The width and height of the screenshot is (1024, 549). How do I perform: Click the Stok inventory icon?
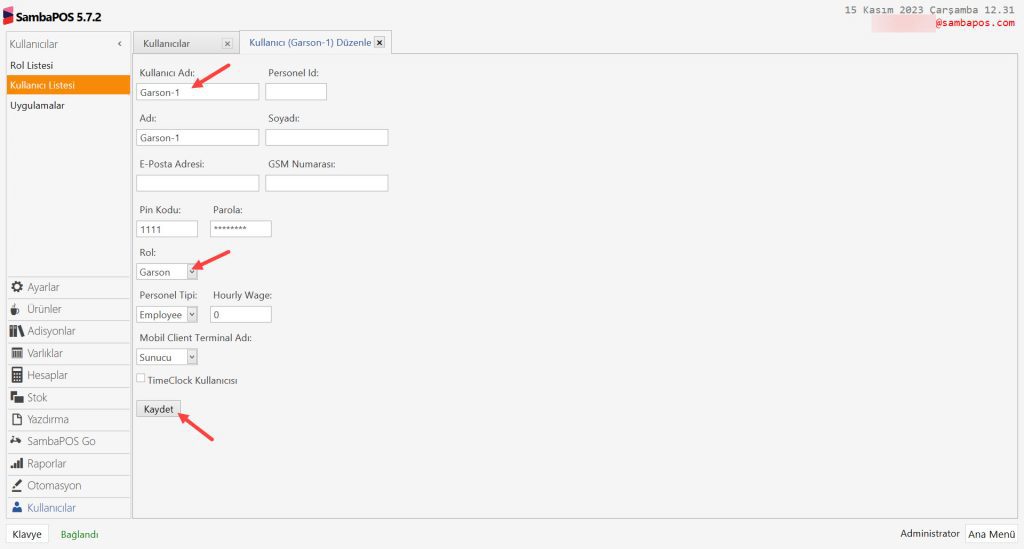tap(17, 397)
